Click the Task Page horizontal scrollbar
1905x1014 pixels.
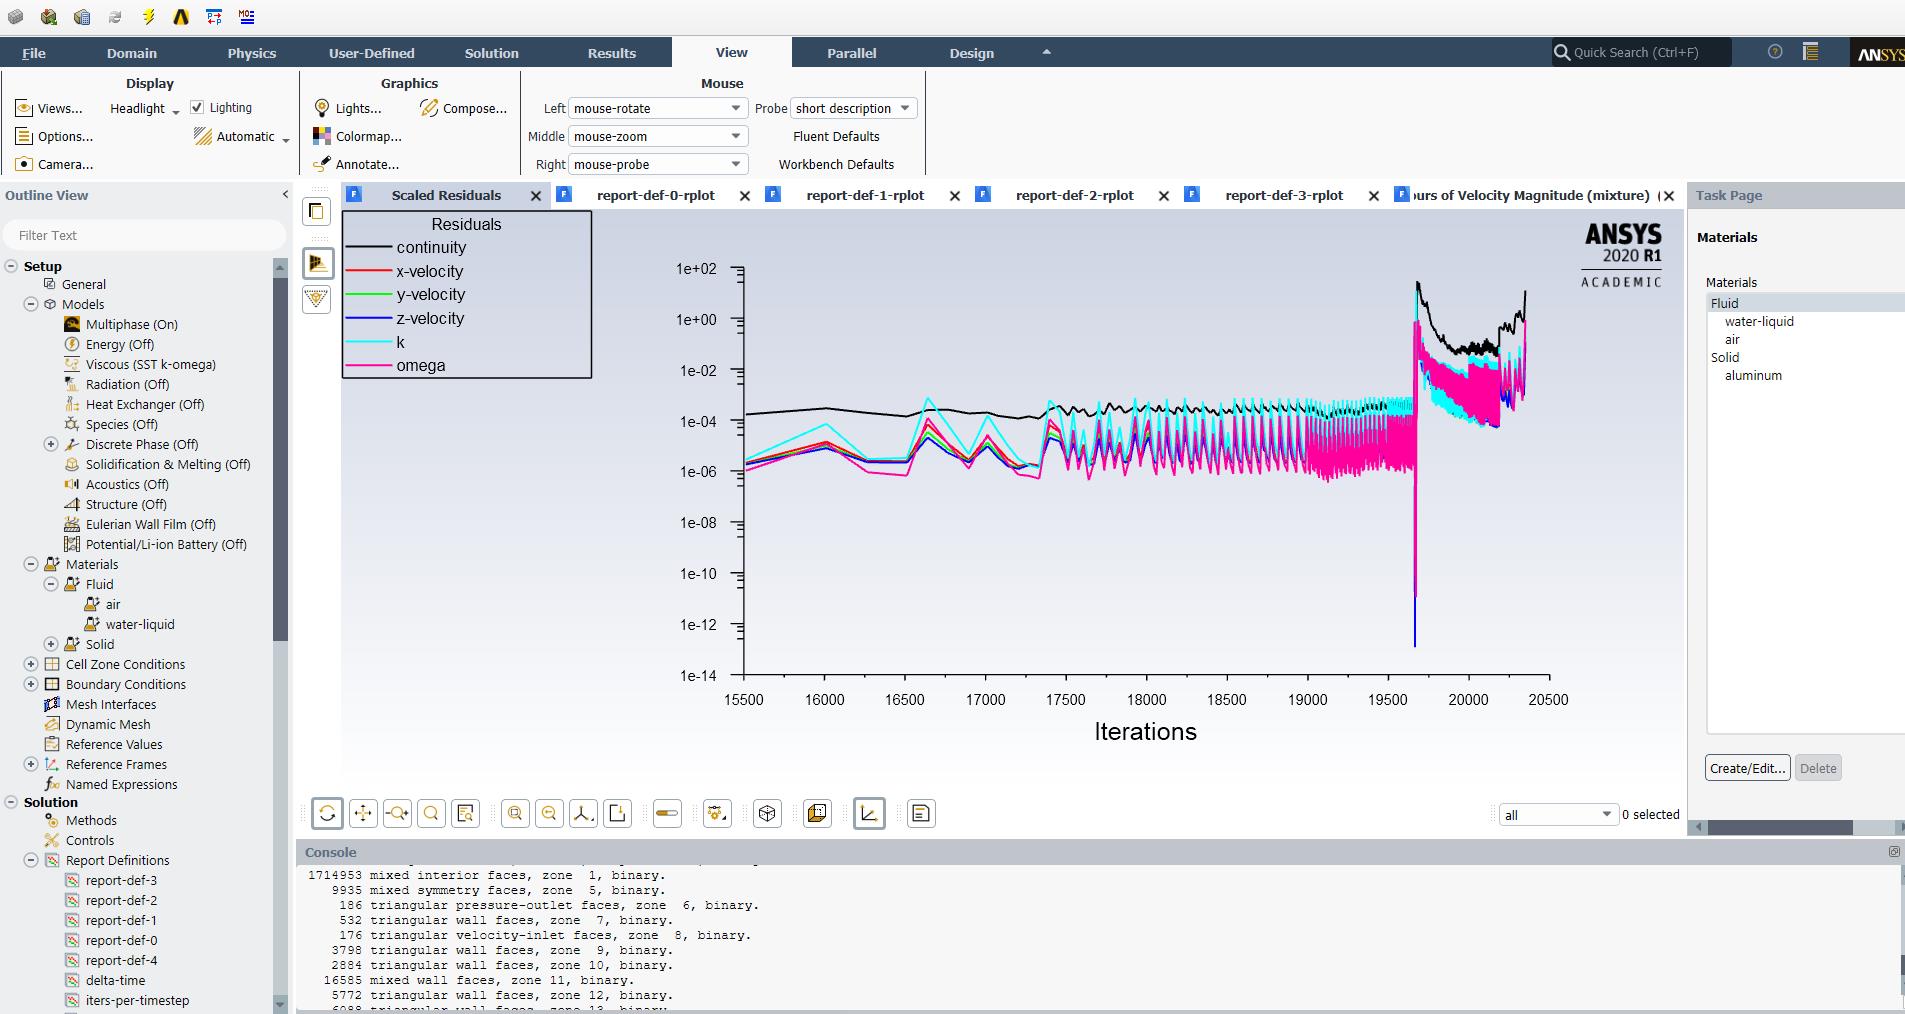pyautogui.click(x=1779, y=827)
